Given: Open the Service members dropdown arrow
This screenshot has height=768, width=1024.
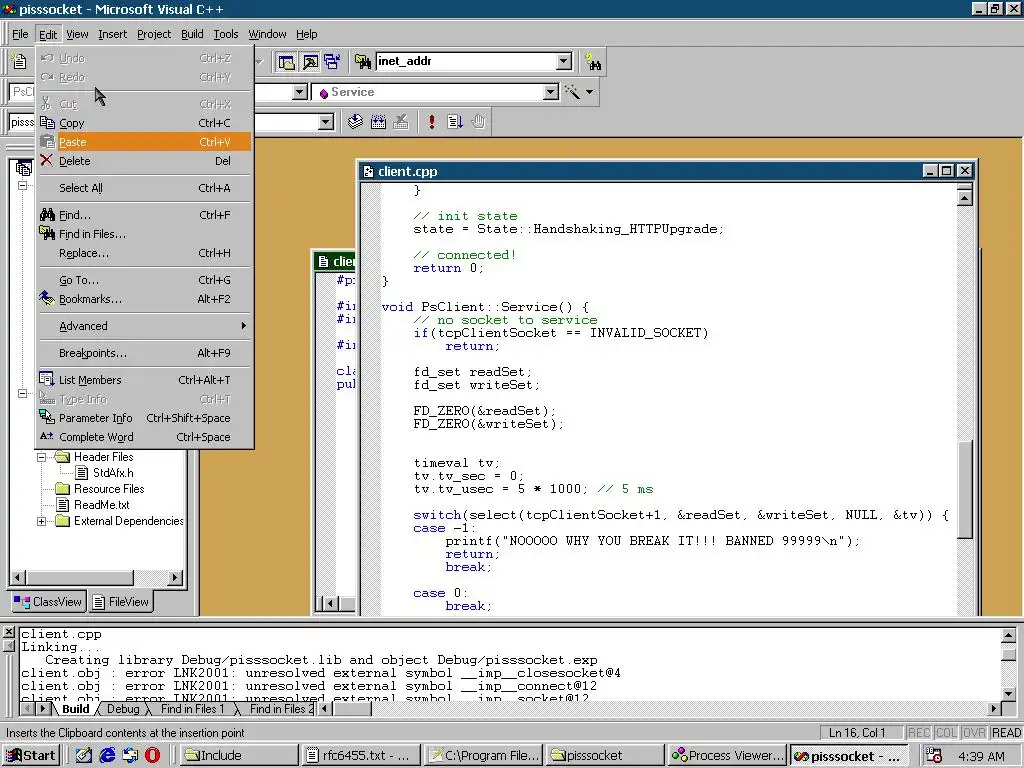Looking at the screenshot, I should tap(551, 92).
